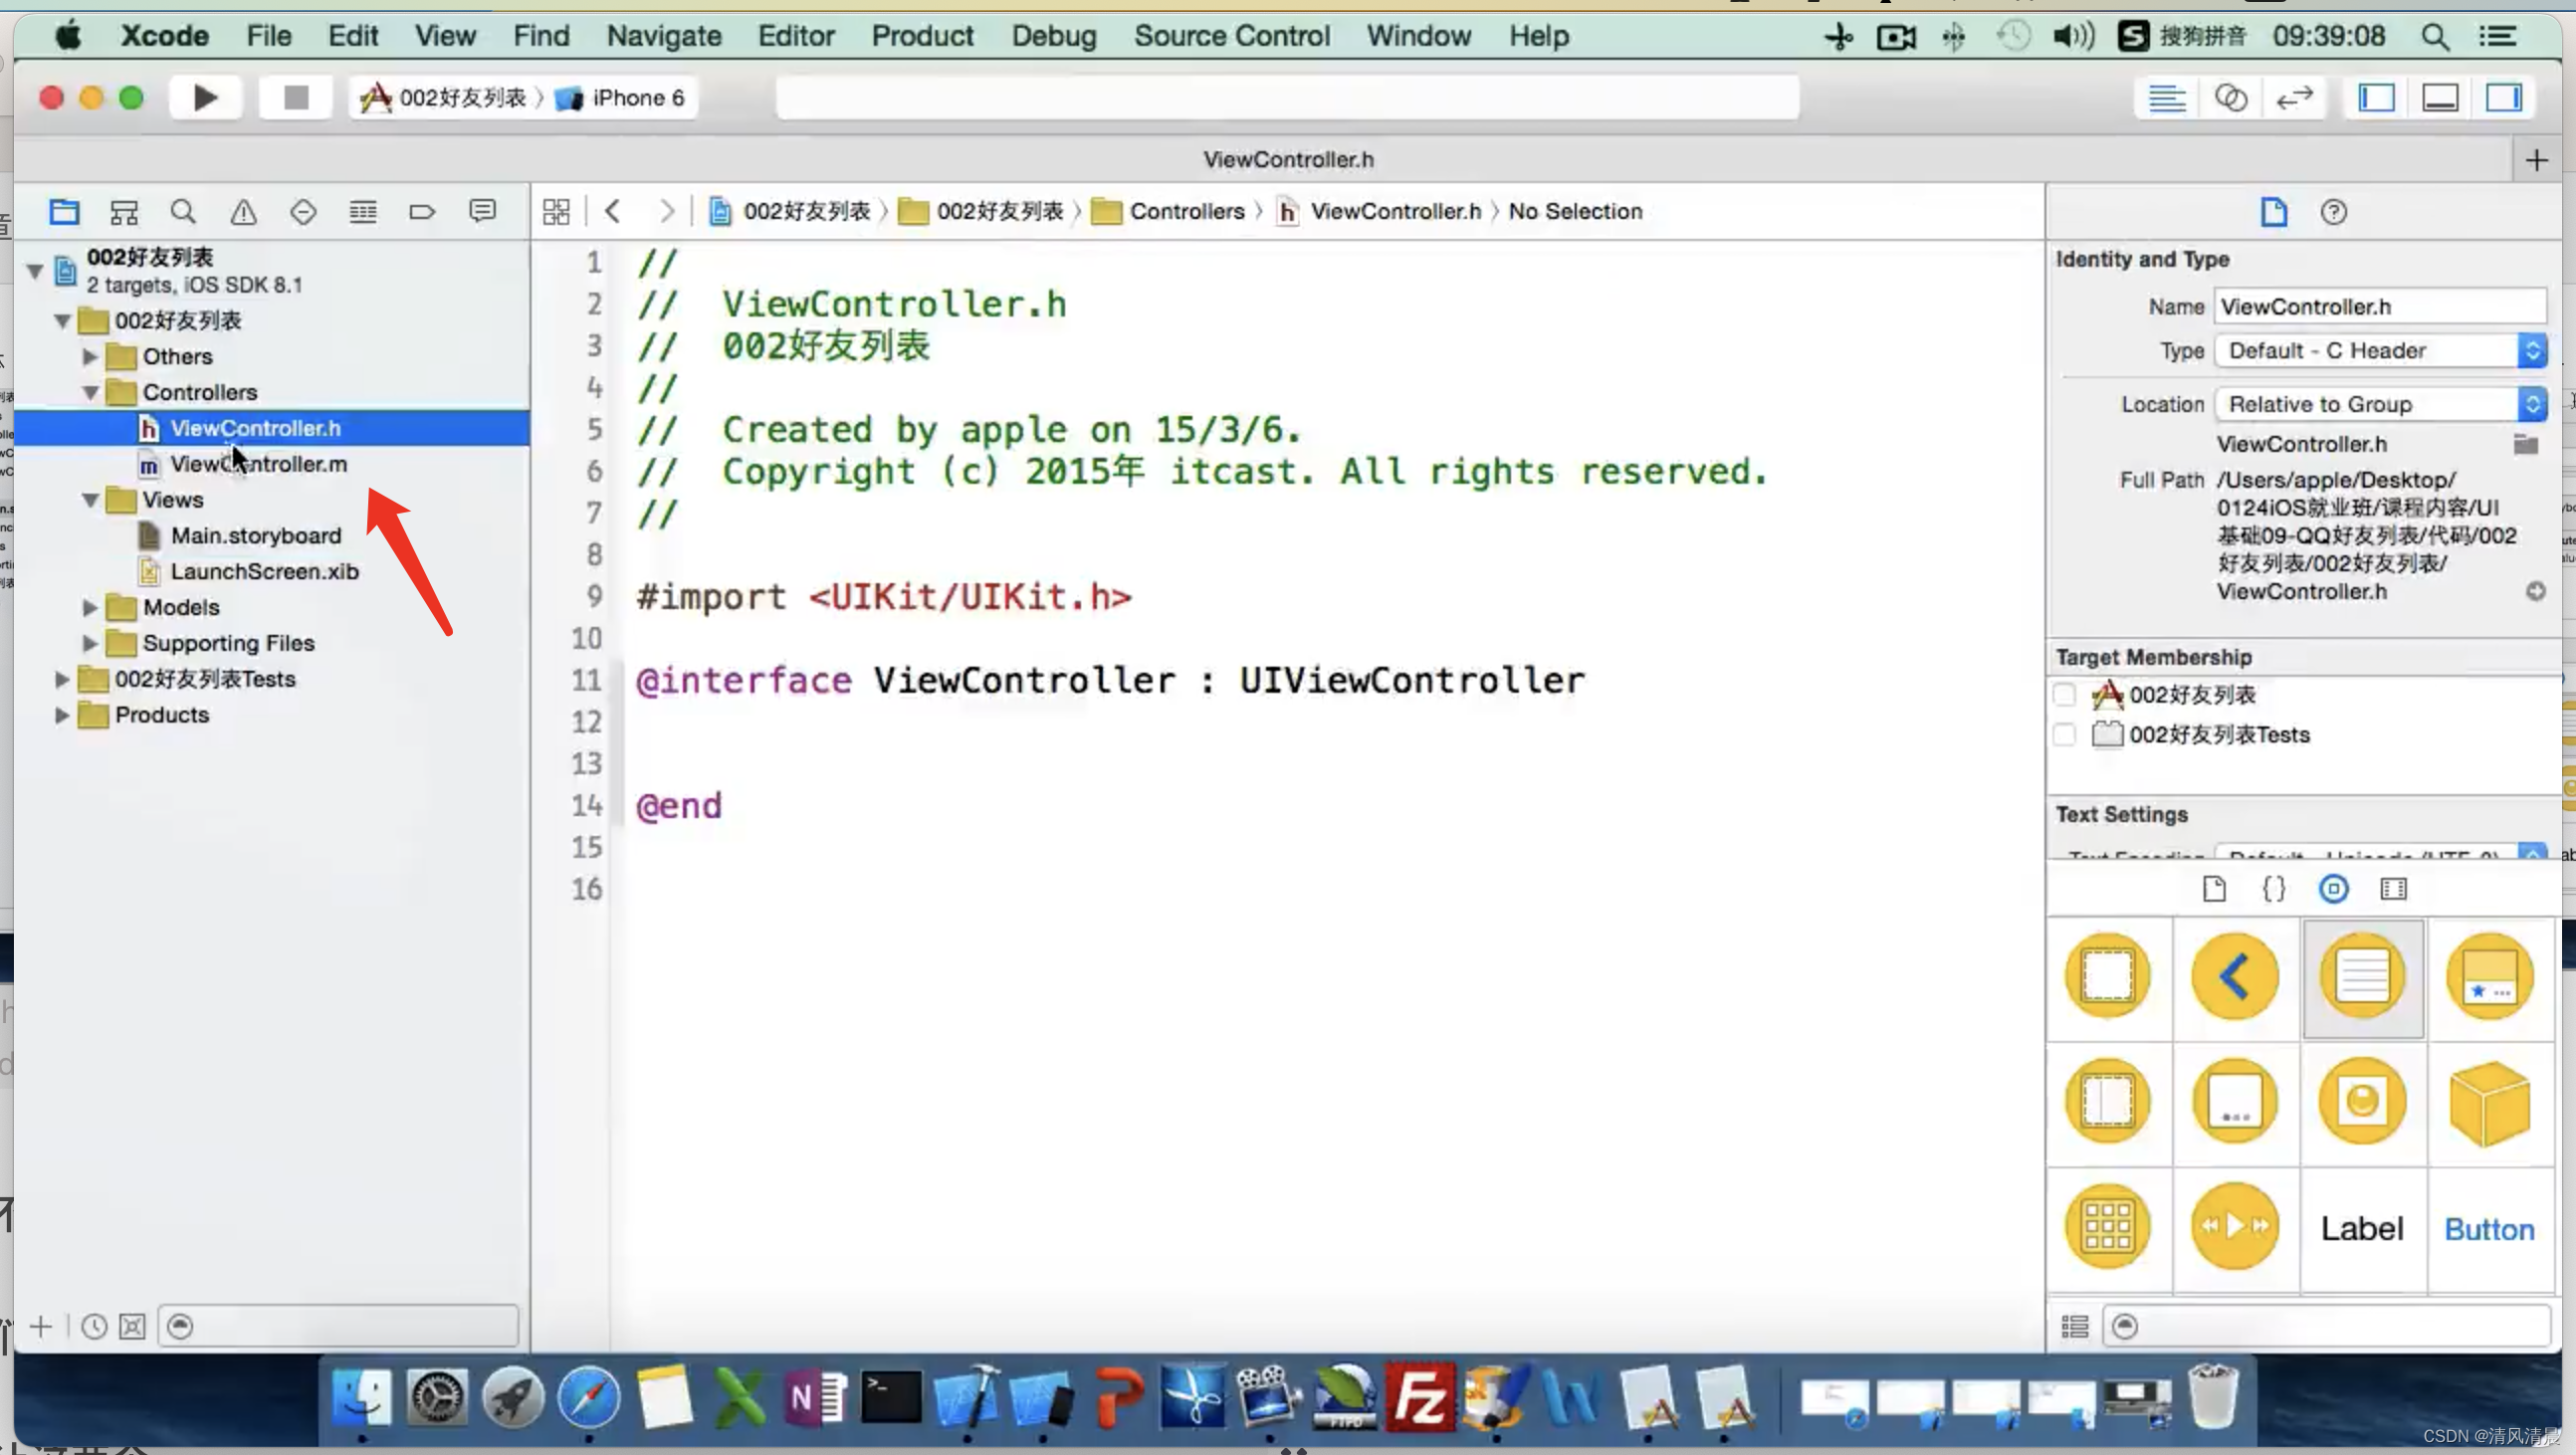Viewport: 2576px width, 1455px height.
Task: Toggle the assistant editor split view icon
Action: point(2233,98)
